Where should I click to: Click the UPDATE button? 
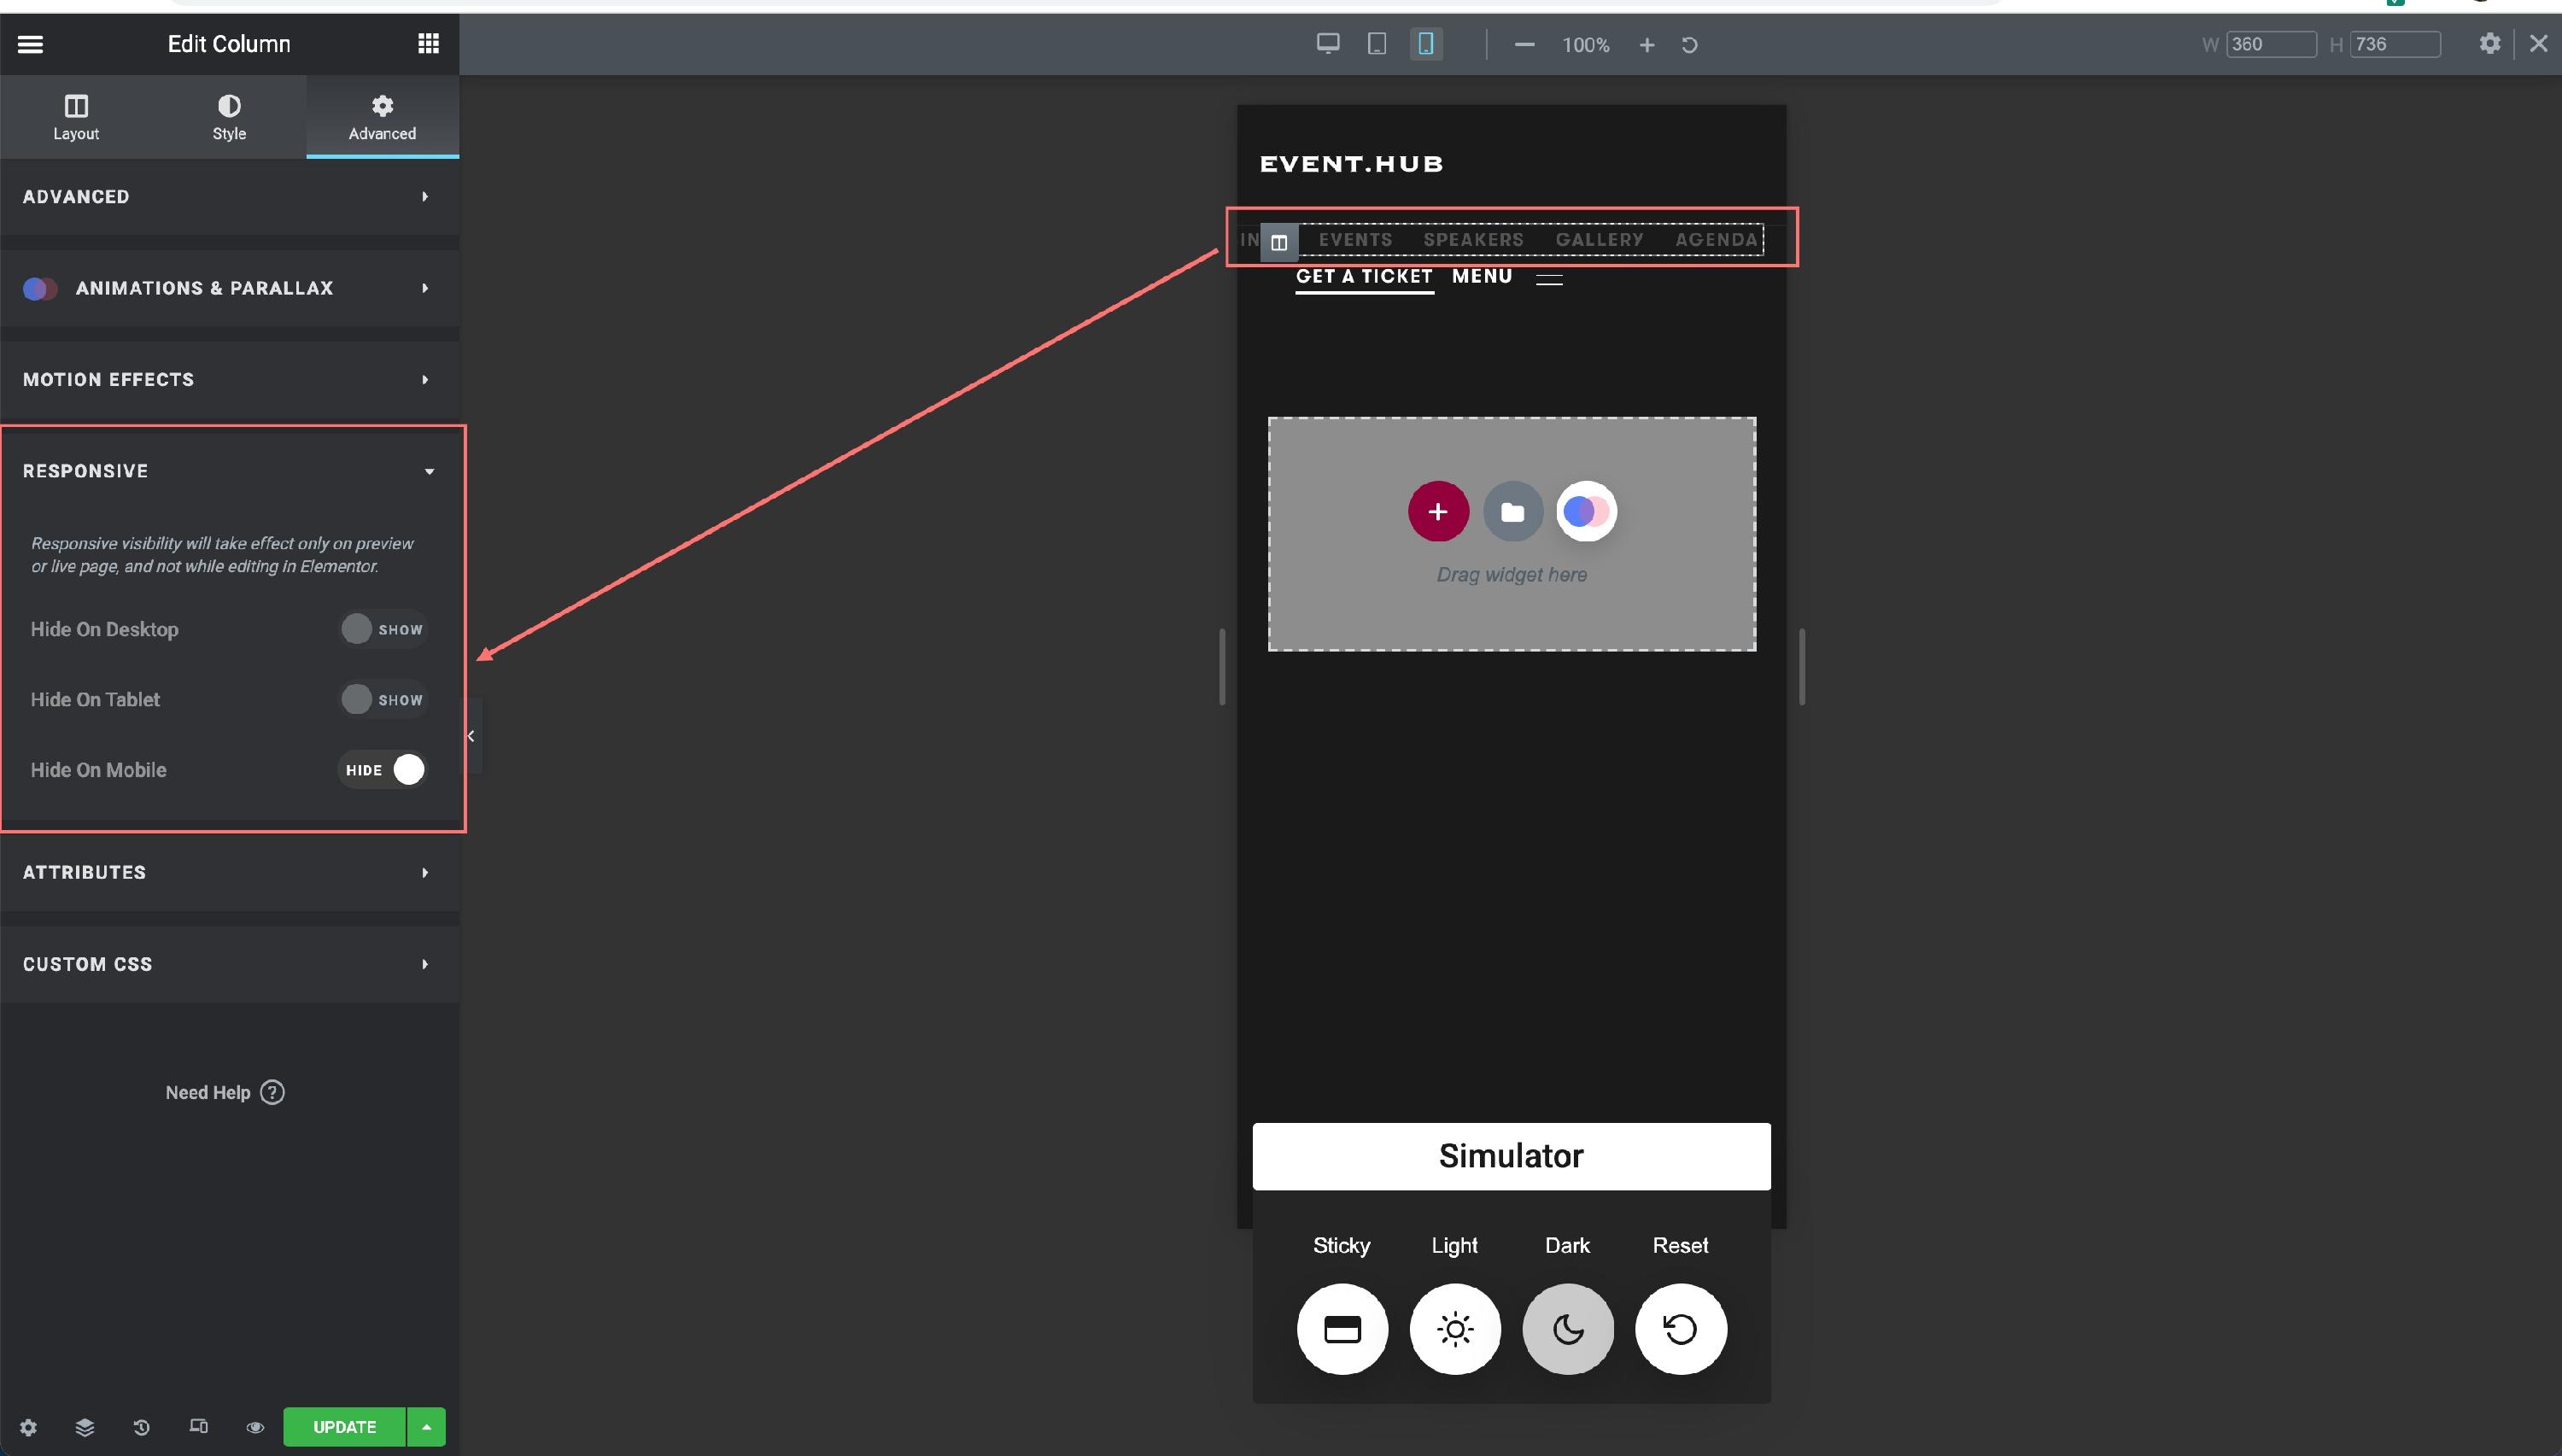[x=343, y=1427]
